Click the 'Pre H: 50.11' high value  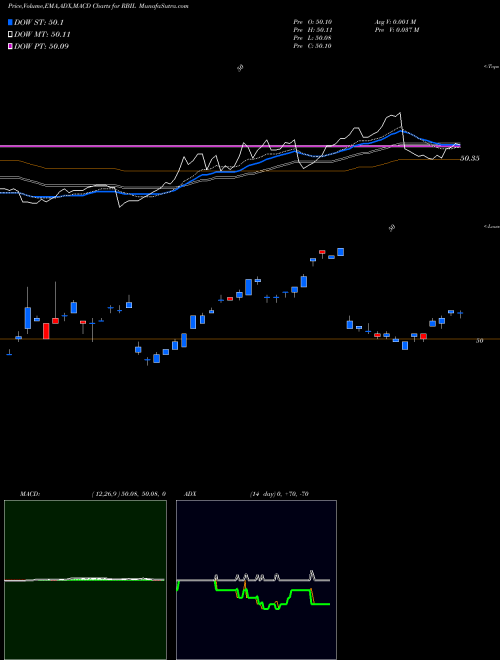[x=312, y=30]
